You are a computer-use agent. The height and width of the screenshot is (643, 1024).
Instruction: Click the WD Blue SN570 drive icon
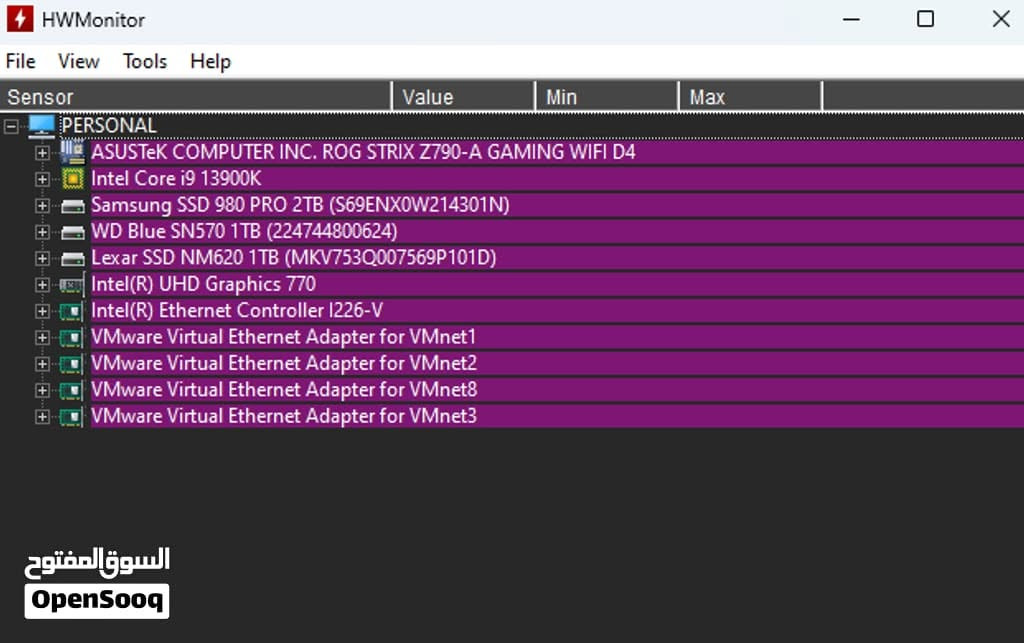[72, 232]
